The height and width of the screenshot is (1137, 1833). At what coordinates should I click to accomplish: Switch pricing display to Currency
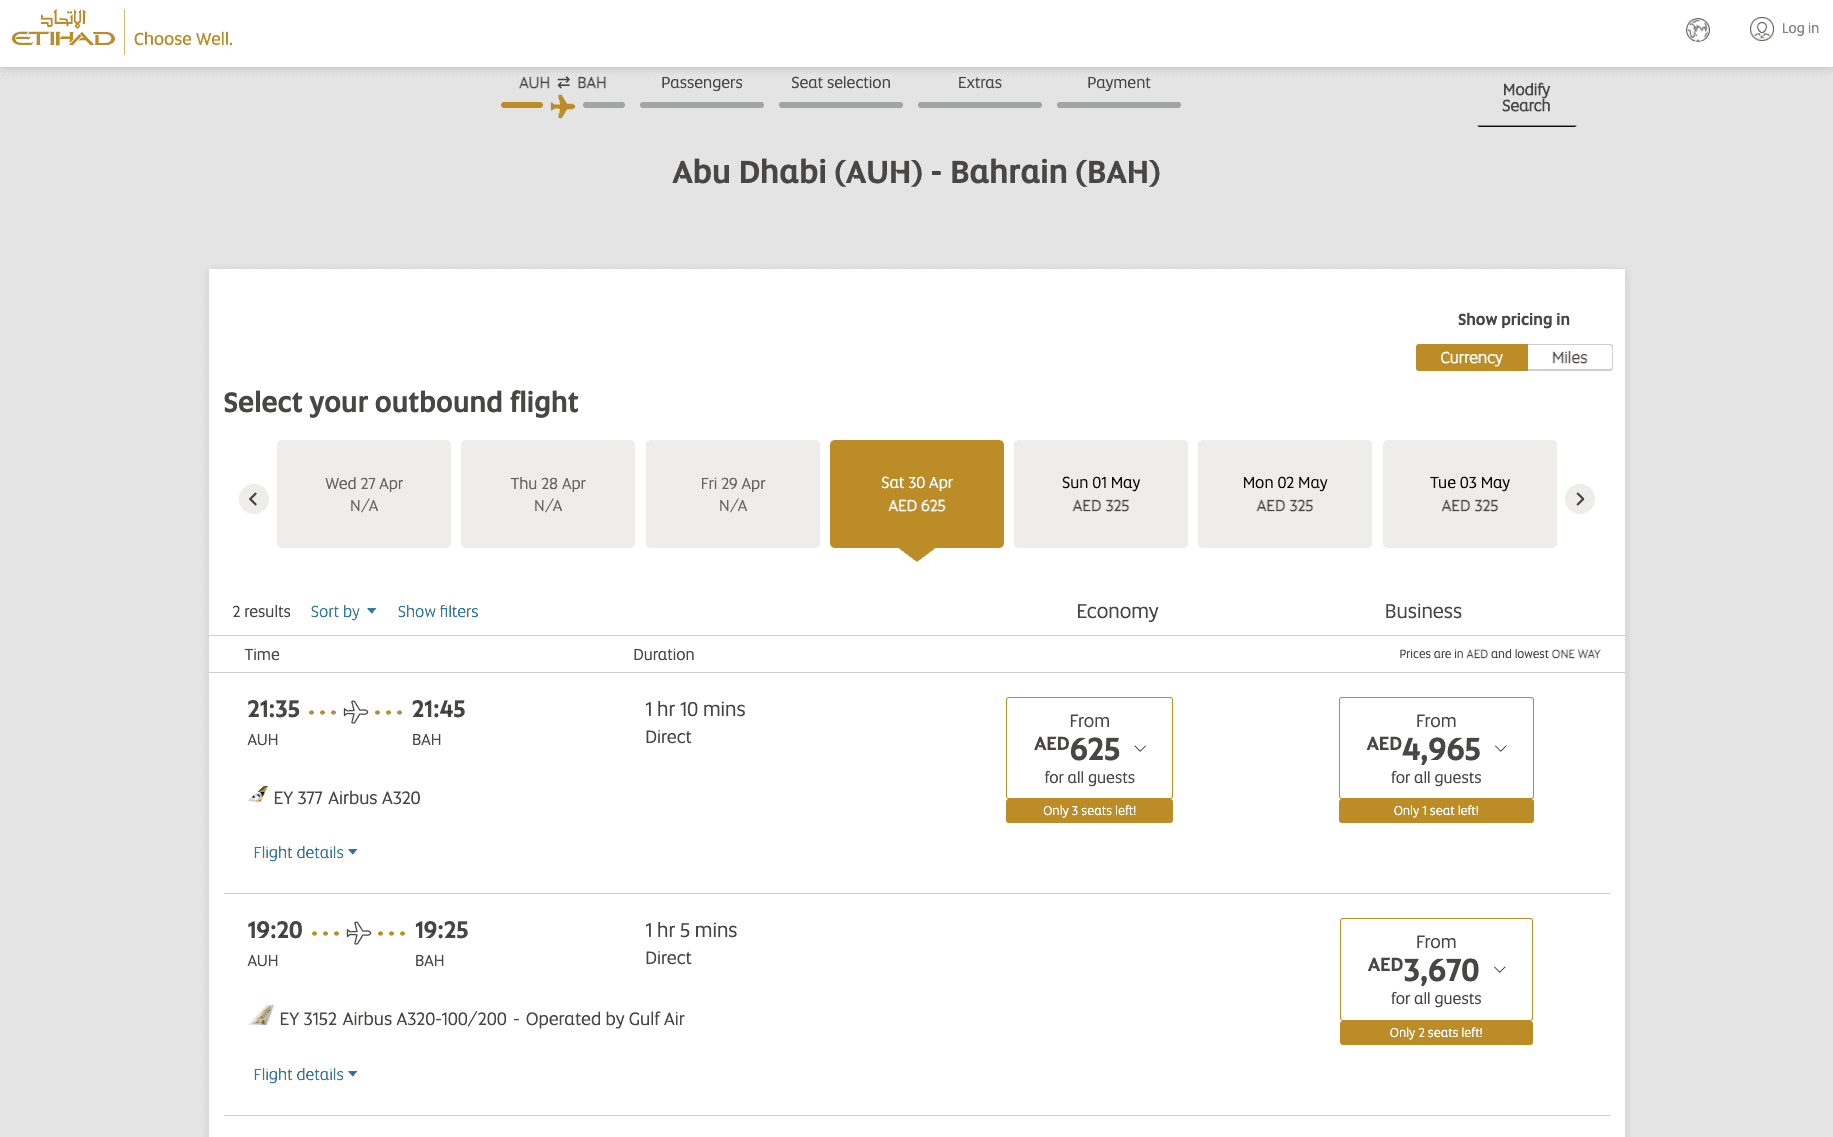point(1471,358)
